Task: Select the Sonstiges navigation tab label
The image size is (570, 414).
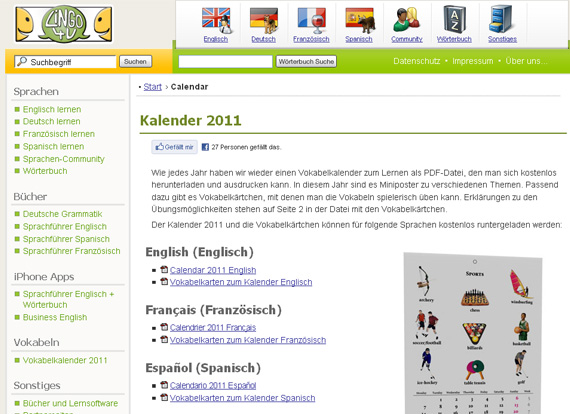Action: [502, 39]
